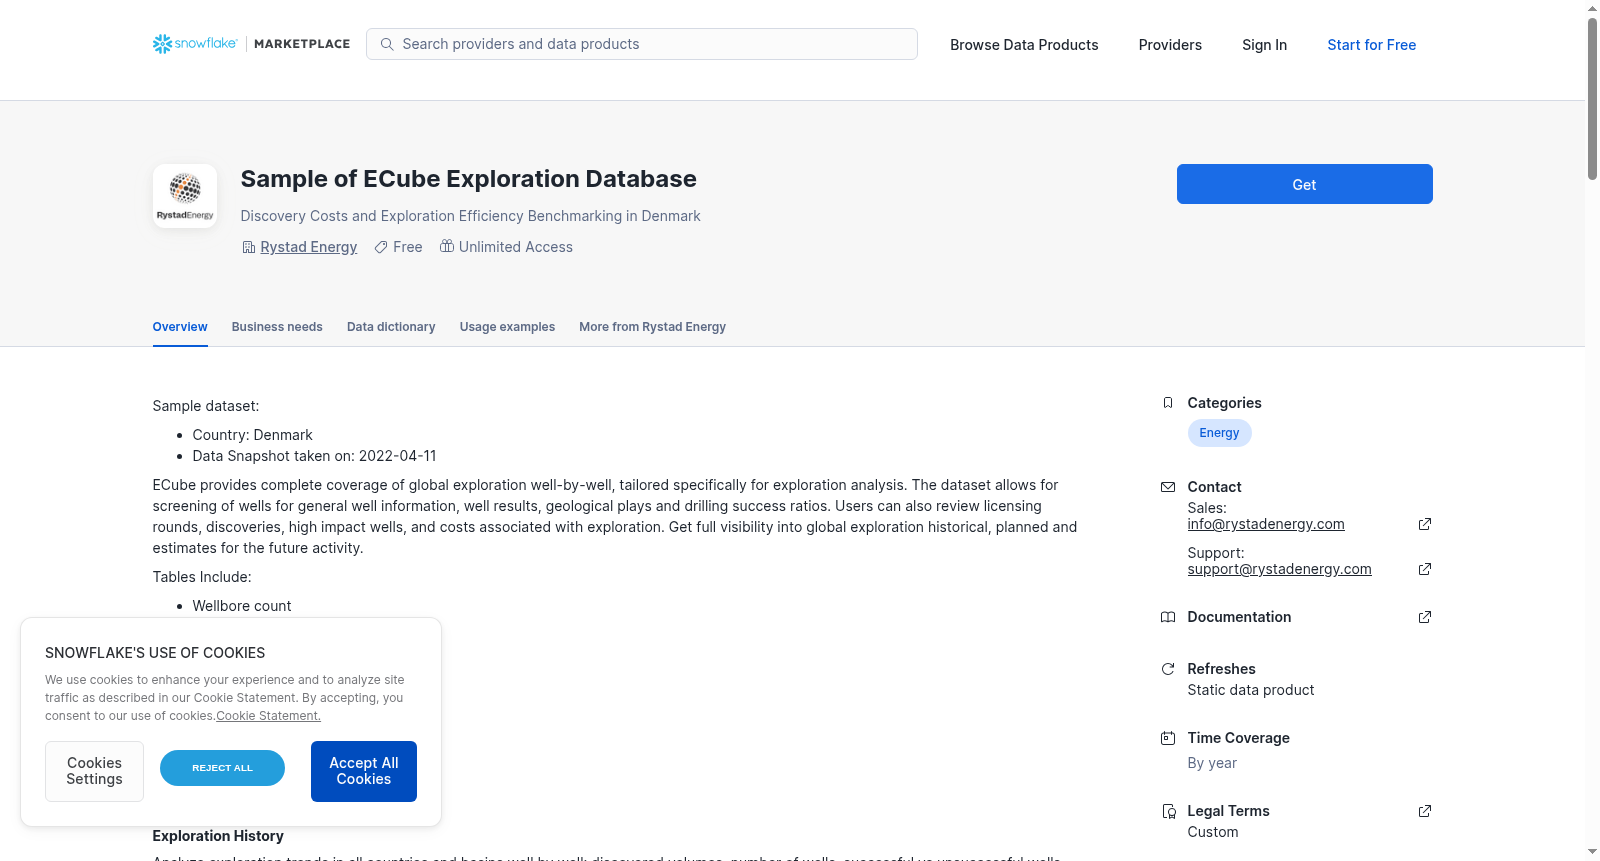
Task: Click the price tag icon beside Free
Action: point(381,247)
